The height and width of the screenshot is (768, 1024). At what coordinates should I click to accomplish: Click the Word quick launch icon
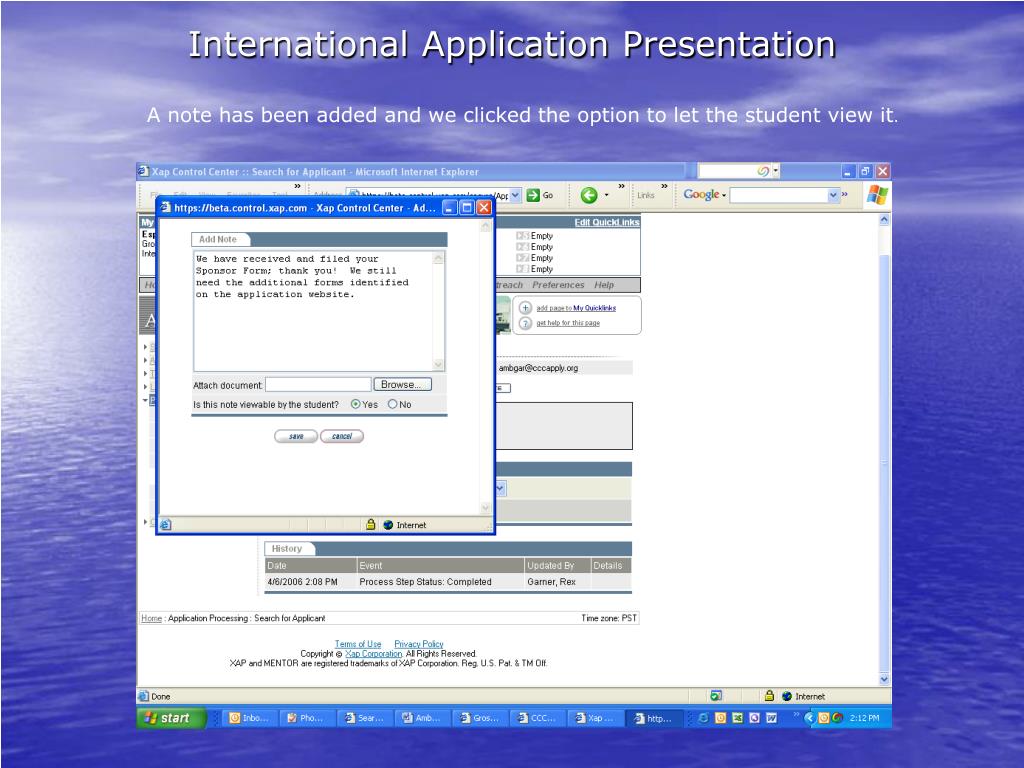click(771, 718)
